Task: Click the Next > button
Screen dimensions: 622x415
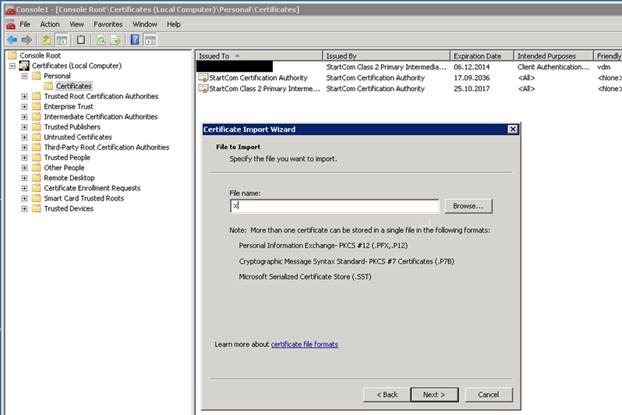Action: pos(433,394)
